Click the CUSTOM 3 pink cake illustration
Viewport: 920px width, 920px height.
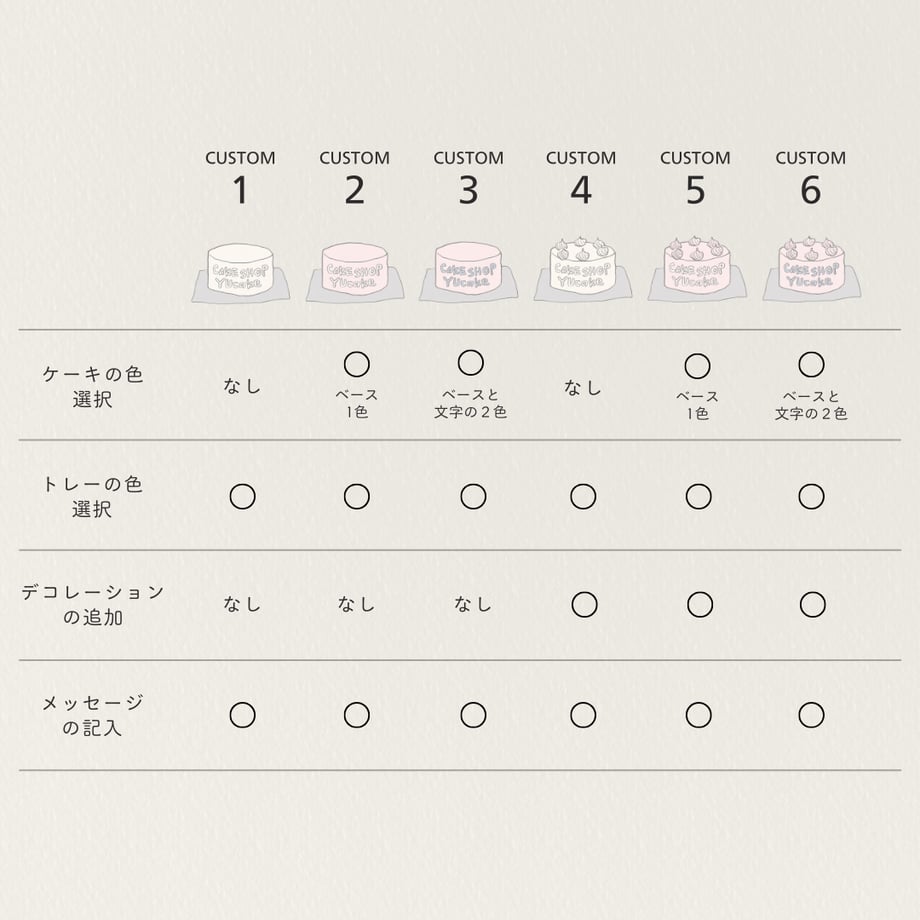[x=468, y=271]
